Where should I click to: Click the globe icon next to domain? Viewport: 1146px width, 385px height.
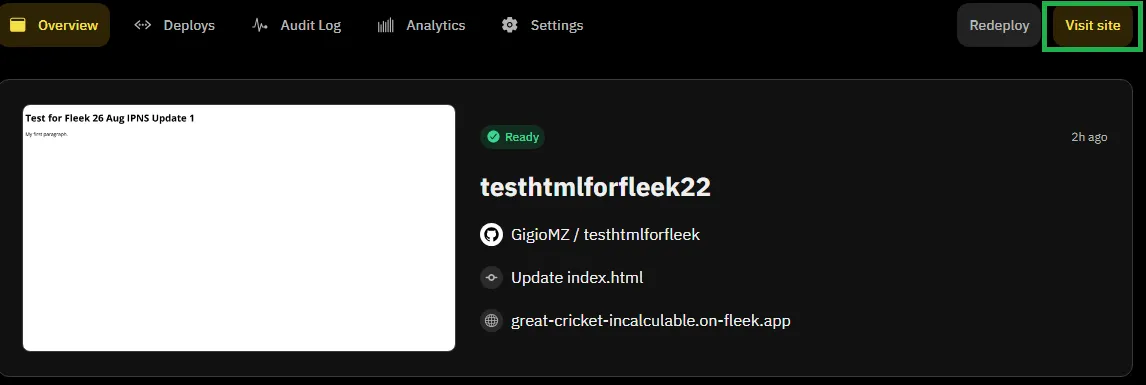click(x=491, y=320)
